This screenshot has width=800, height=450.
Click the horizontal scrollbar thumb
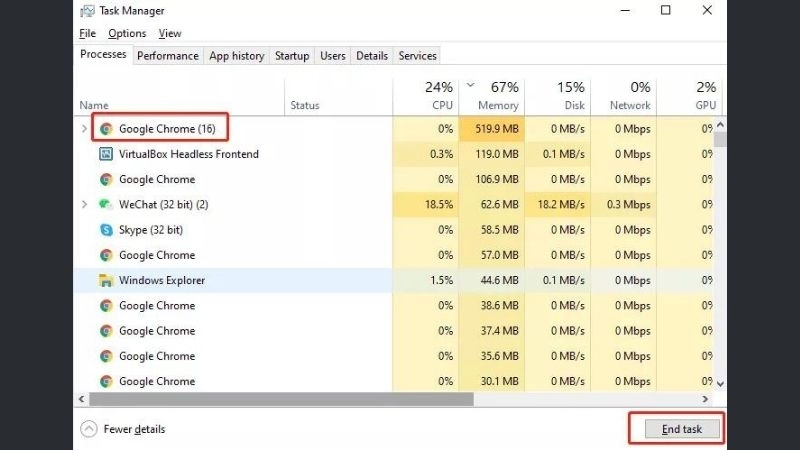[x=281, y=399]
